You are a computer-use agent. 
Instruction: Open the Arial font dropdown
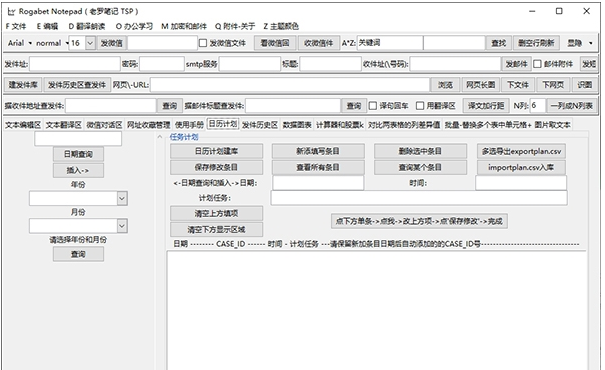[19, 43]
